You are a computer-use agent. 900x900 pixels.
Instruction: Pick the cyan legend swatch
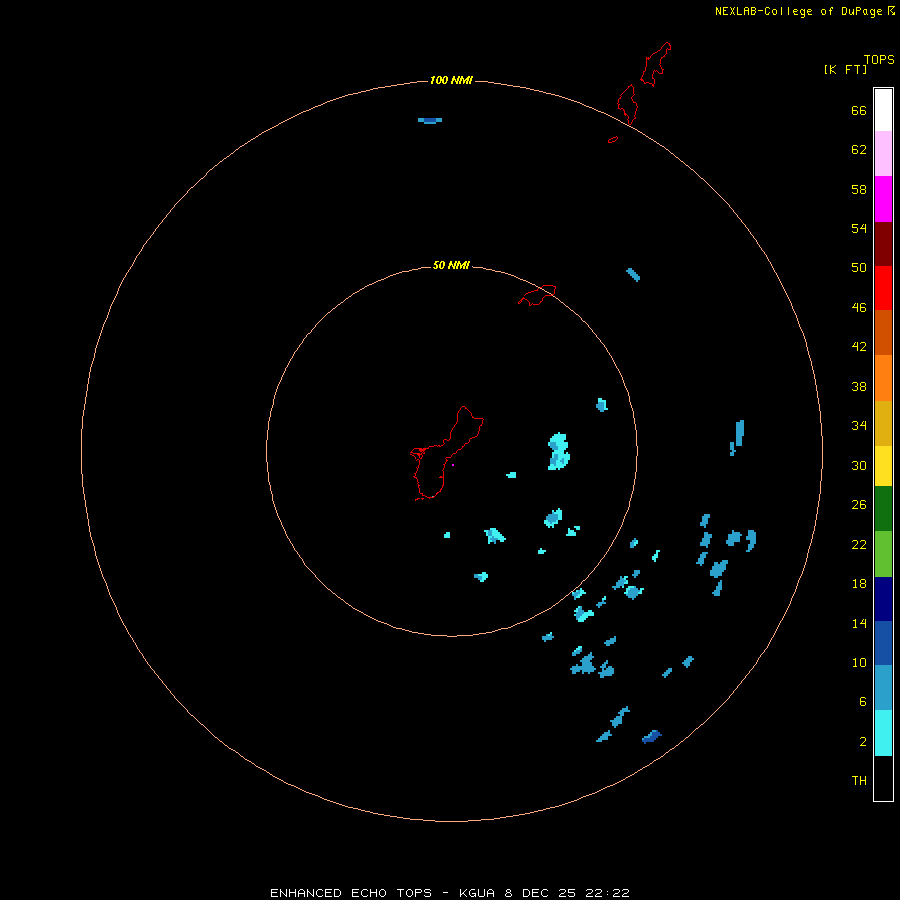pyautogui.click(x=883, y=733)
